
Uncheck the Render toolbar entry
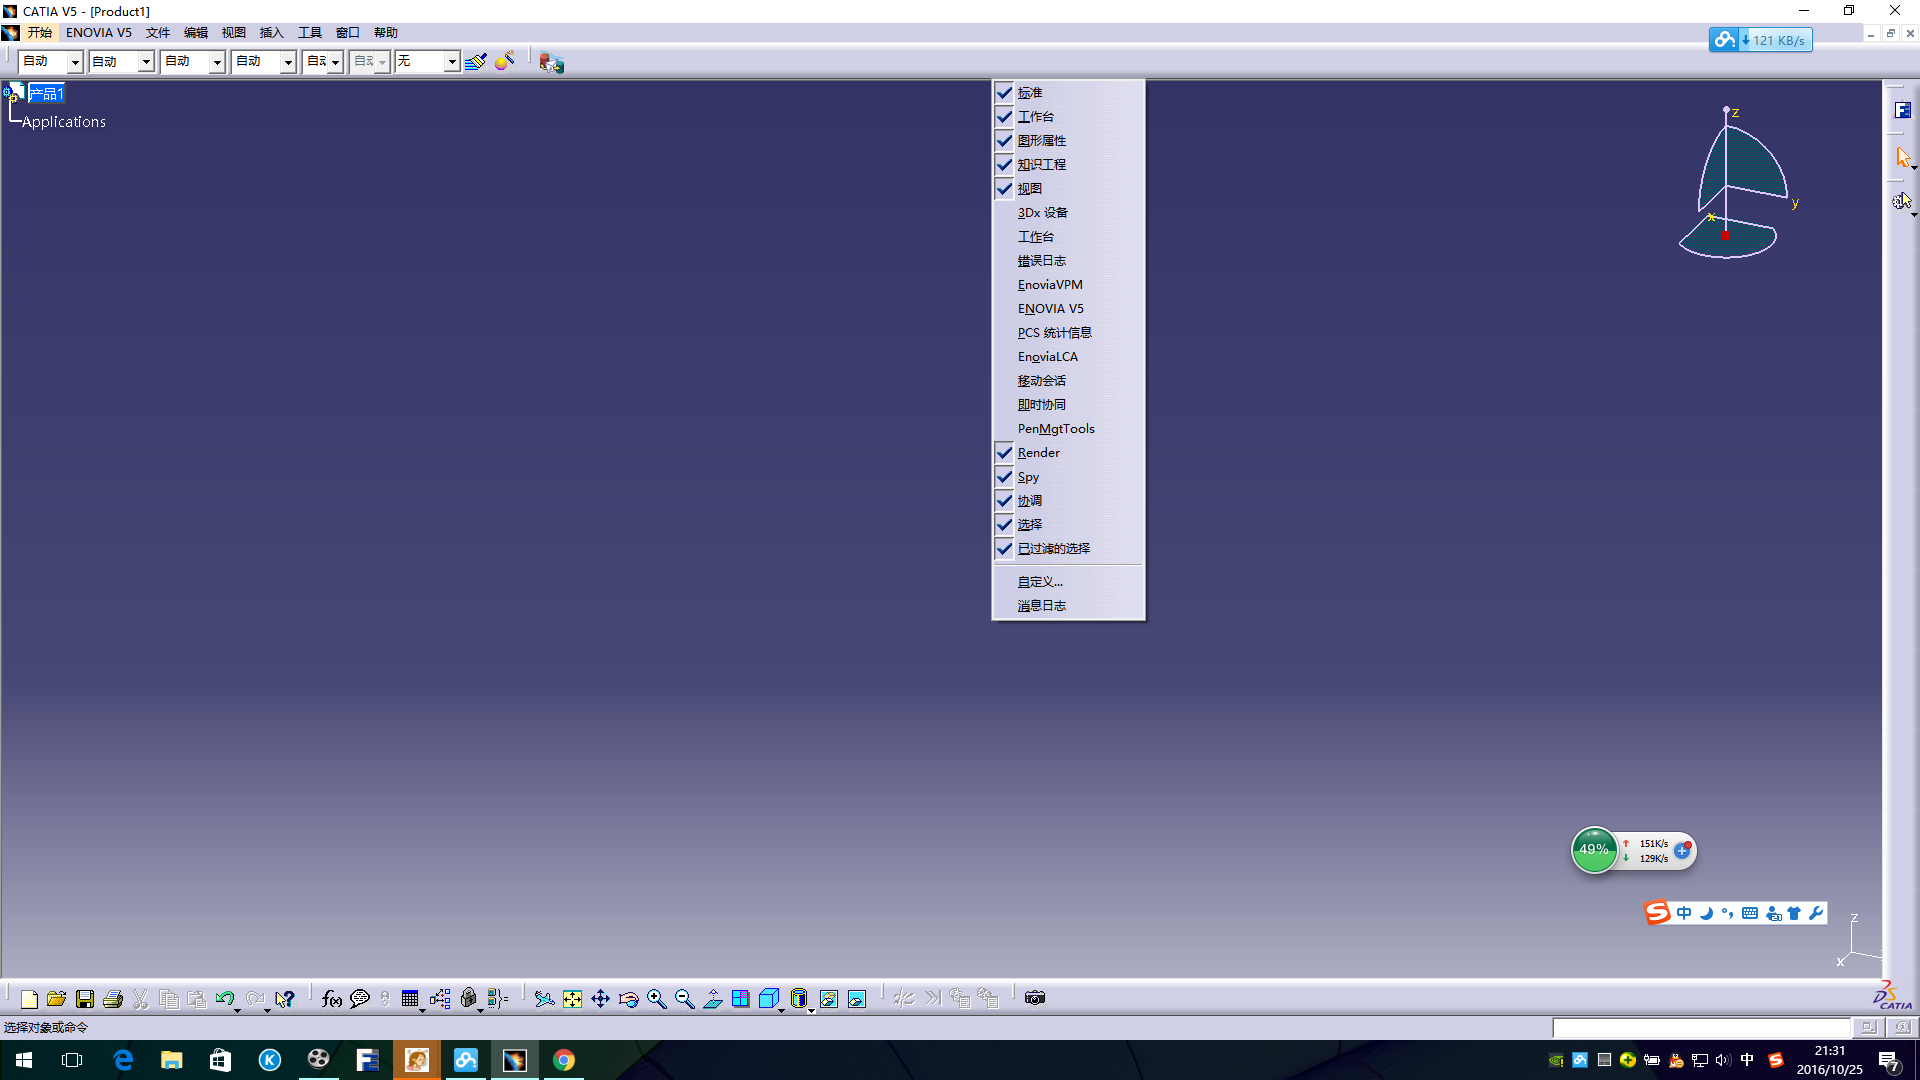[1039, 453]
